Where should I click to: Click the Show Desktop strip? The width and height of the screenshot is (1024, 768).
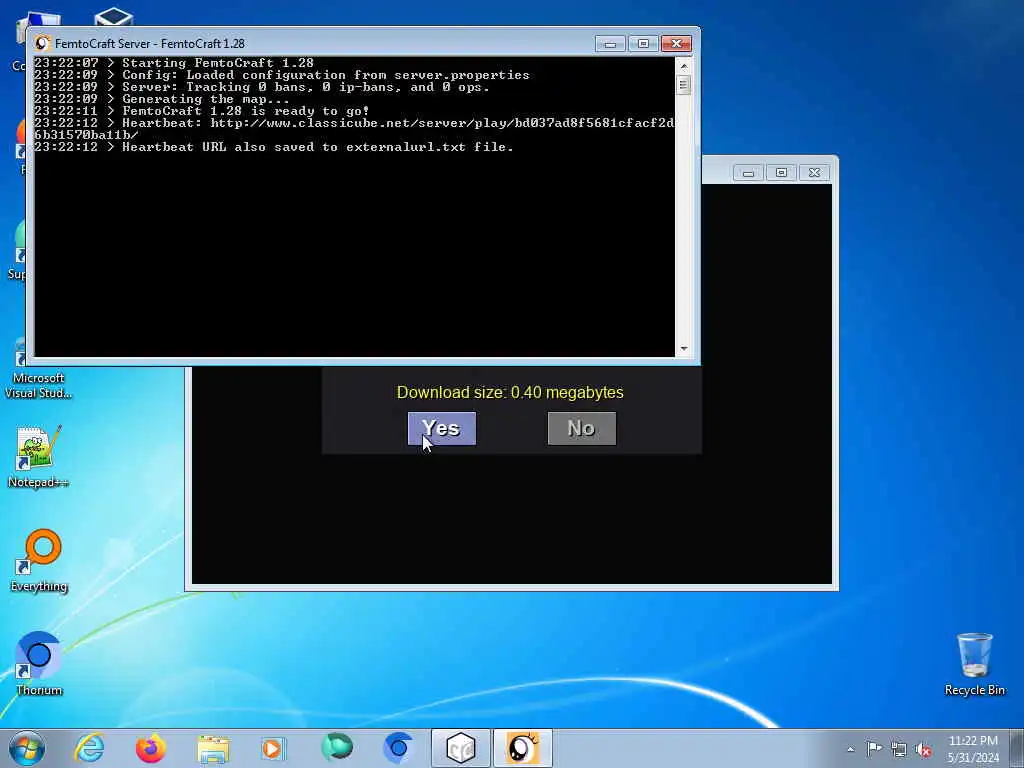point(1017,748)
